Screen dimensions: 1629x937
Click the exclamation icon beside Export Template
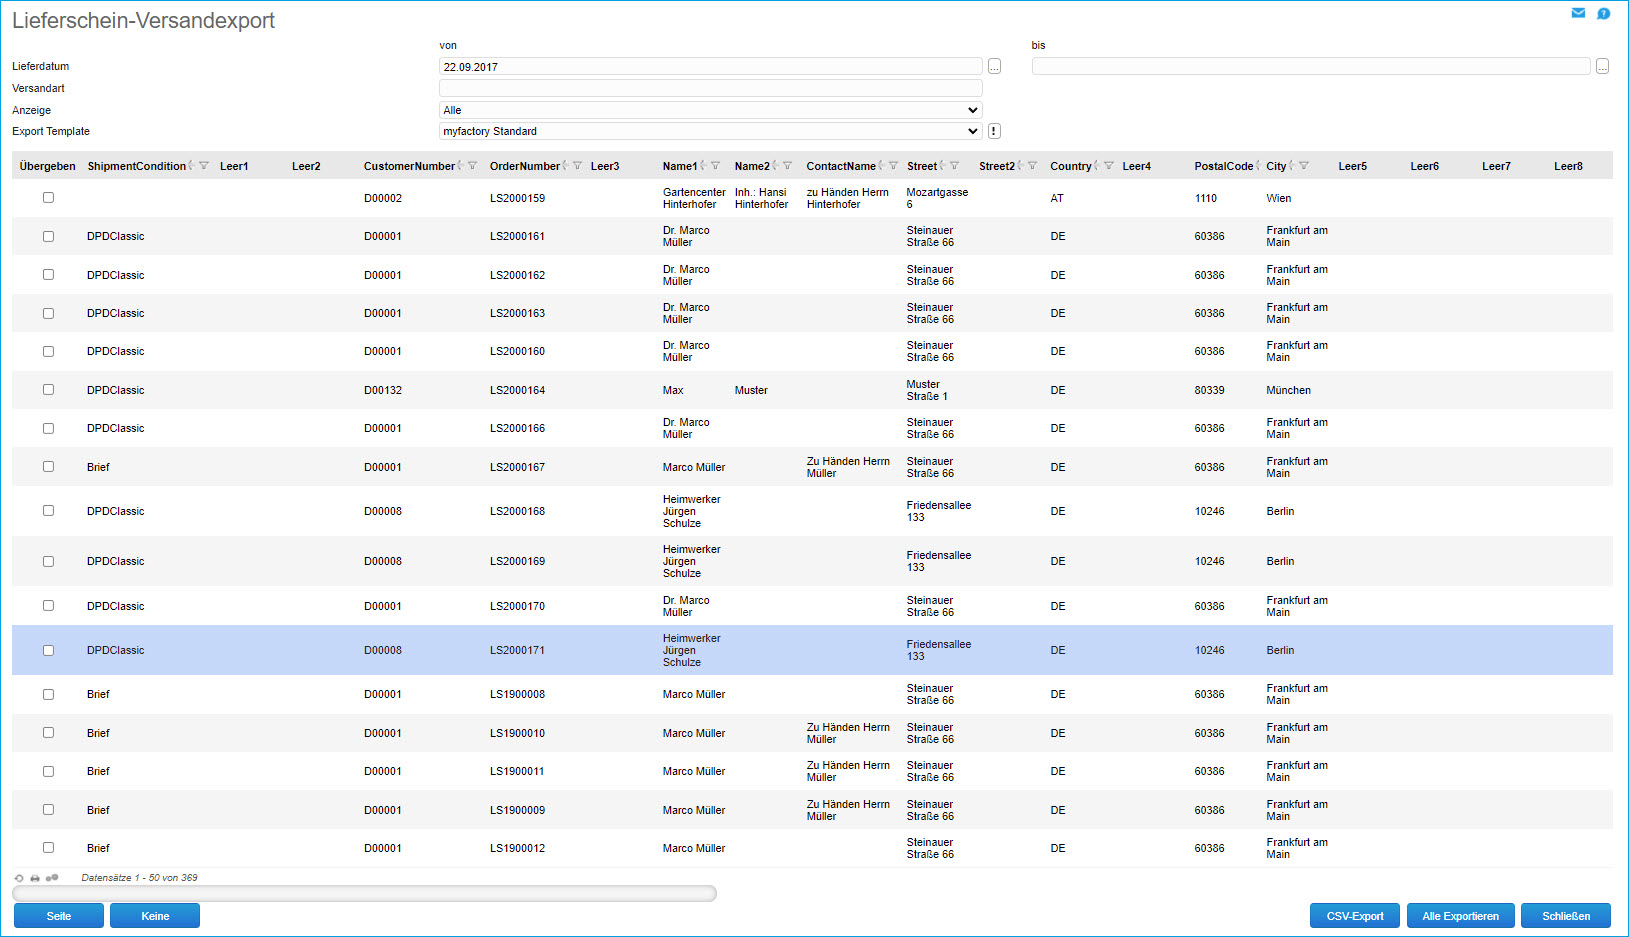993,131
